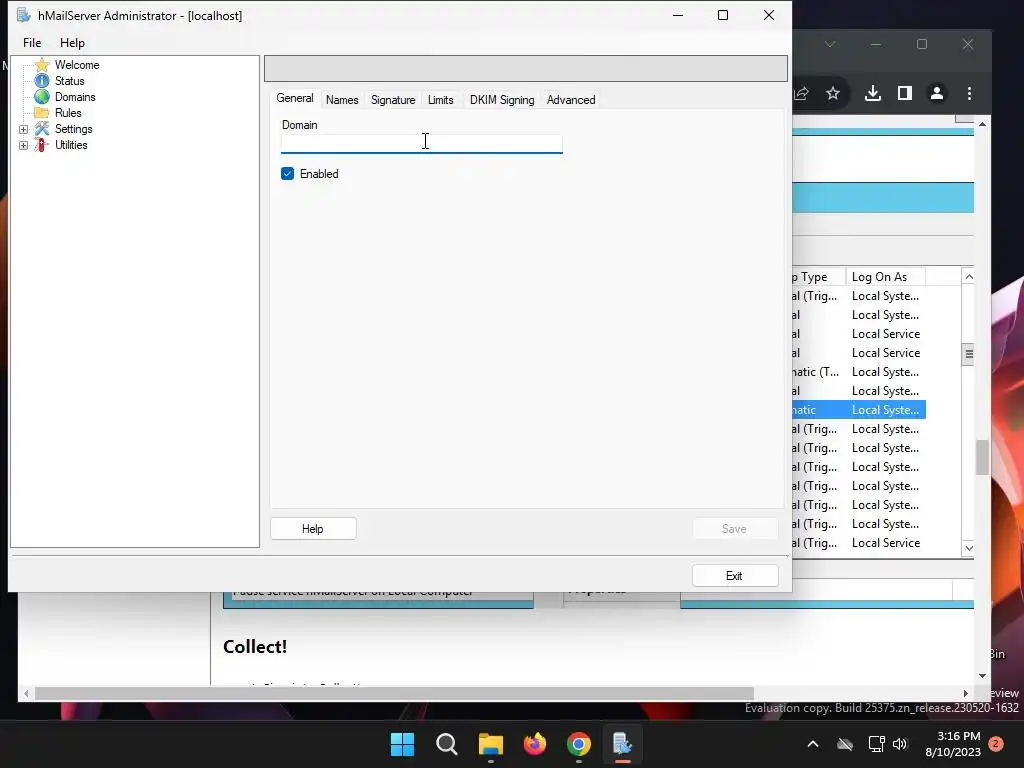
Task: Click volume speaker tray icon
Action: tap(900, 744)
